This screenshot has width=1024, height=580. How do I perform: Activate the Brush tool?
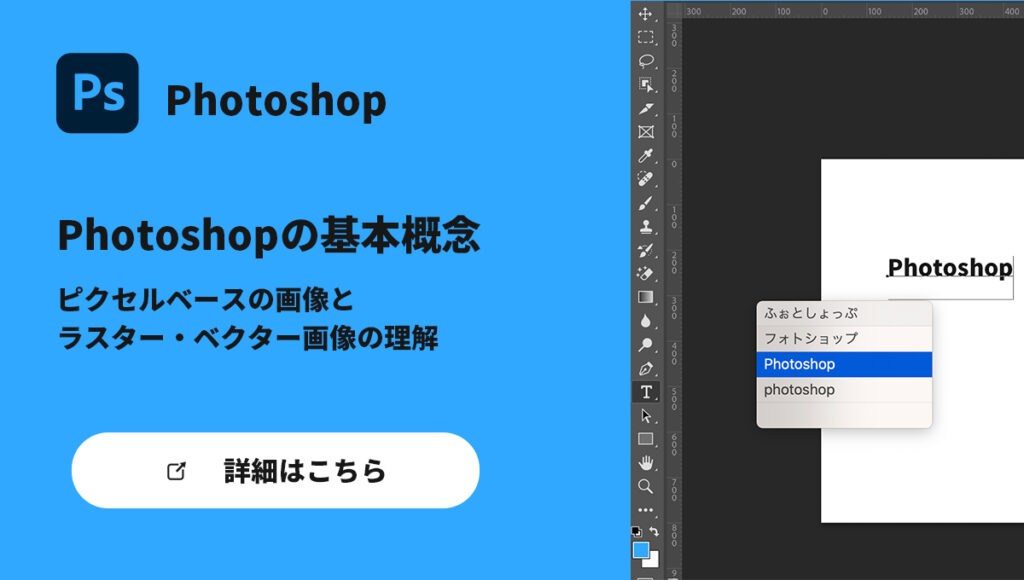(x=646, y=203)
